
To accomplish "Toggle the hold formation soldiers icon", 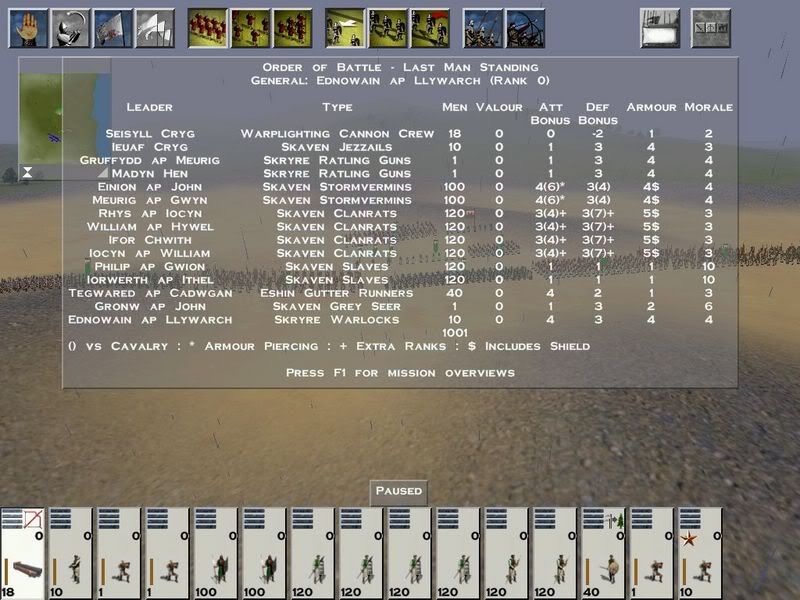I will coord(388,29).
